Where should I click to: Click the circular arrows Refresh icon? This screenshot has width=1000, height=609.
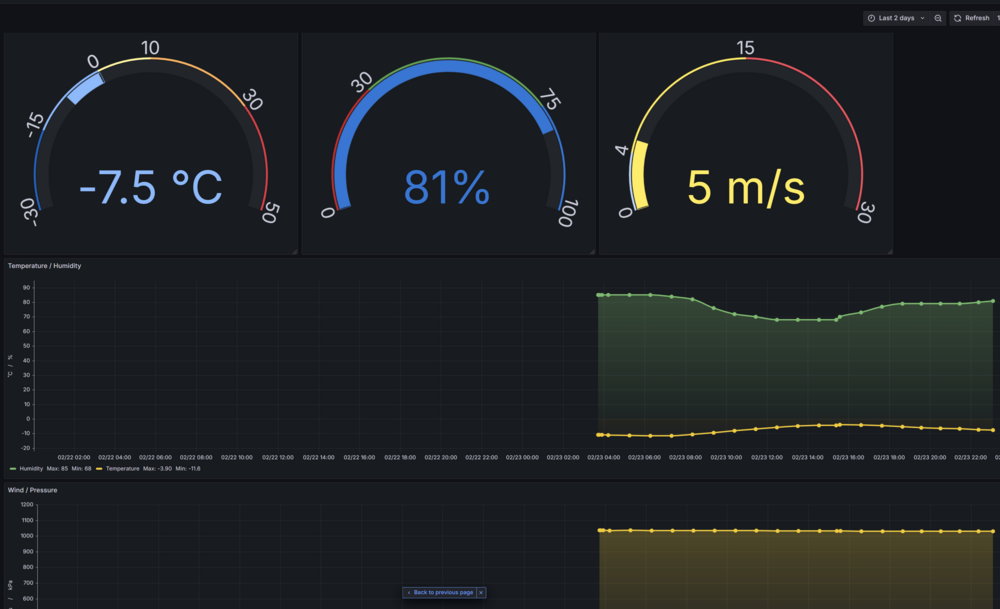957,18
